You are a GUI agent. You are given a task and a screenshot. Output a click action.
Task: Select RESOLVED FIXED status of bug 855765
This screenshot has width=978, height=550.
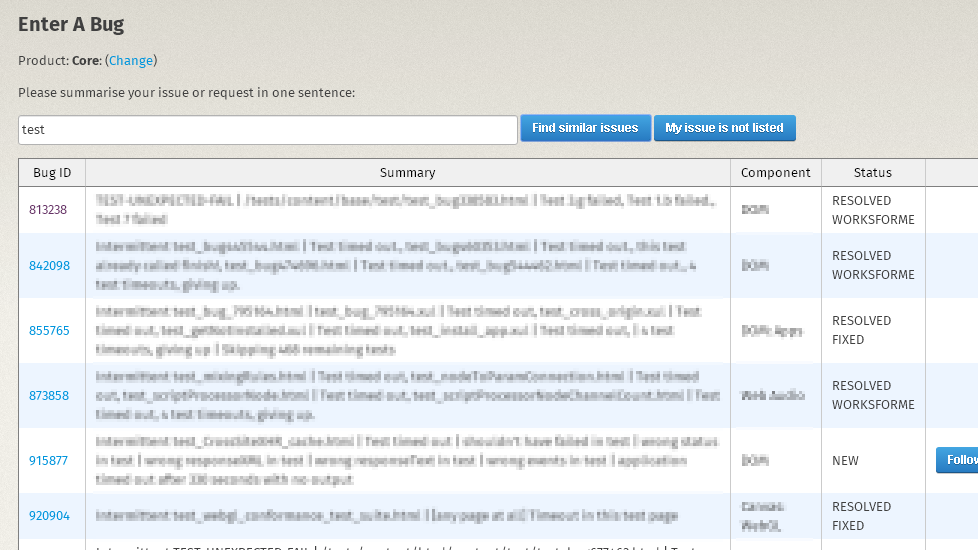click(861, 330)
